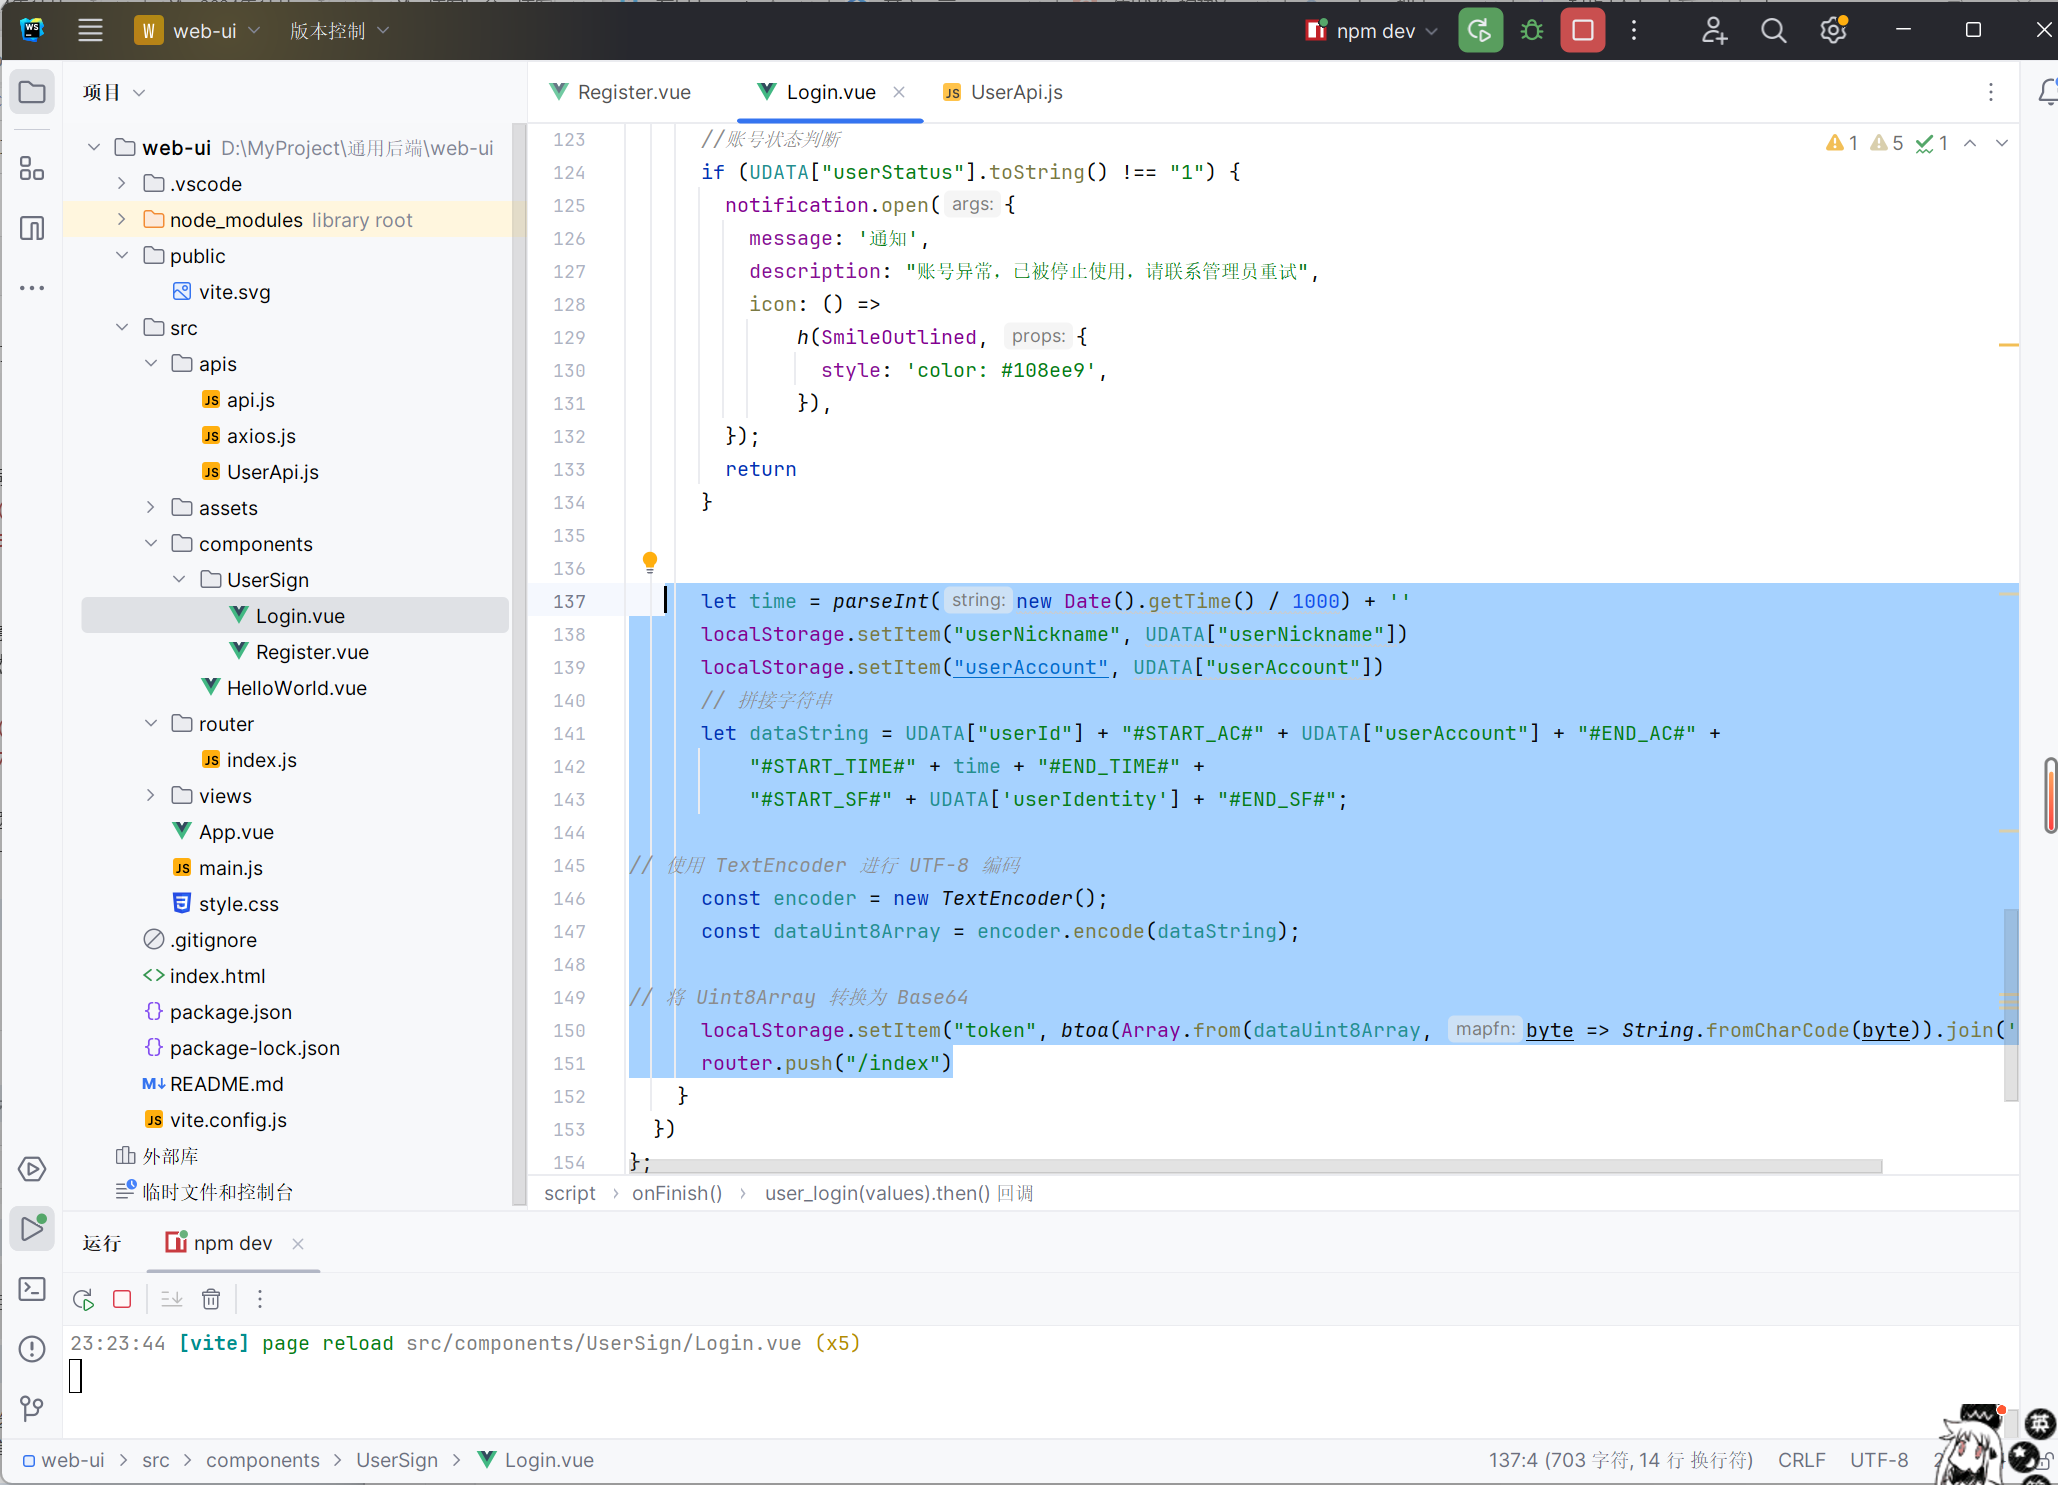Open editor tab options menu
The width and height of the screenshot is (2058, 1485).
(x=1991, y=93)
